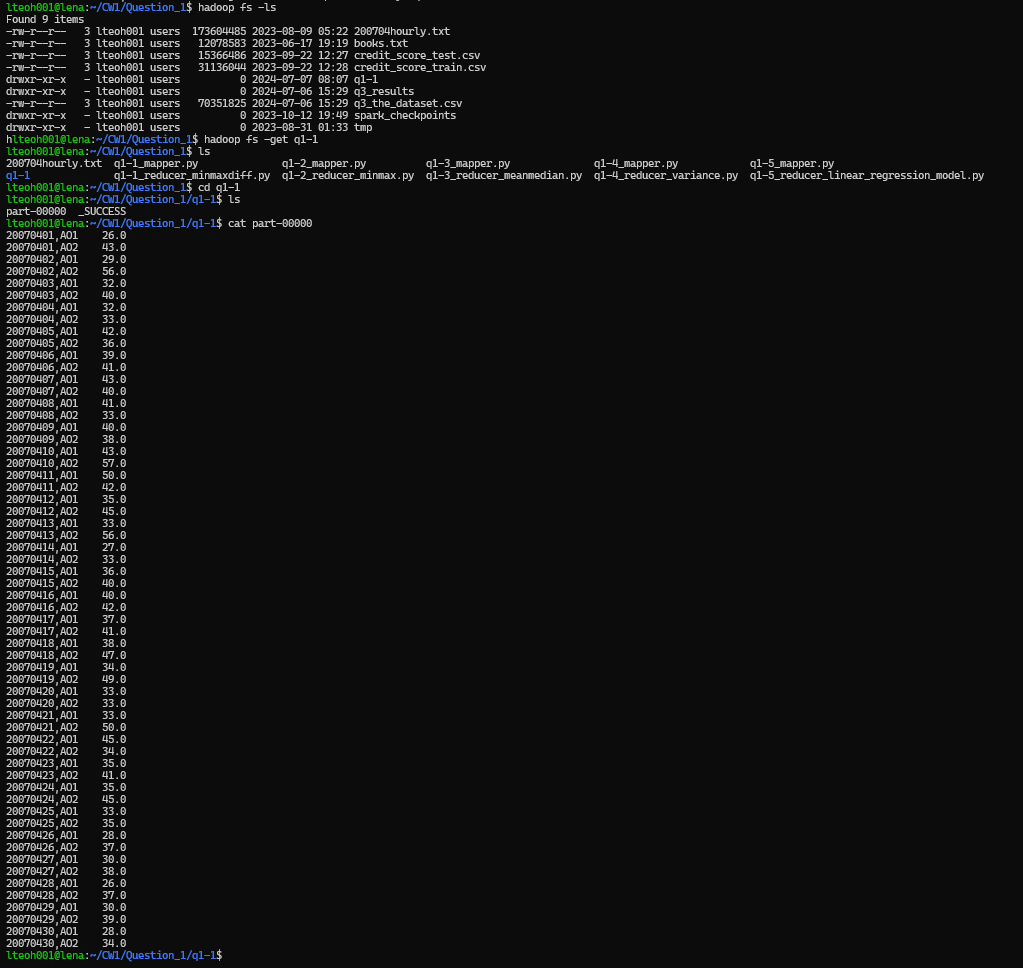Click q1-3_reducer_meanmedian.py file name
The width and height of the screenshot is (1023, 968).
click(504, 175)
